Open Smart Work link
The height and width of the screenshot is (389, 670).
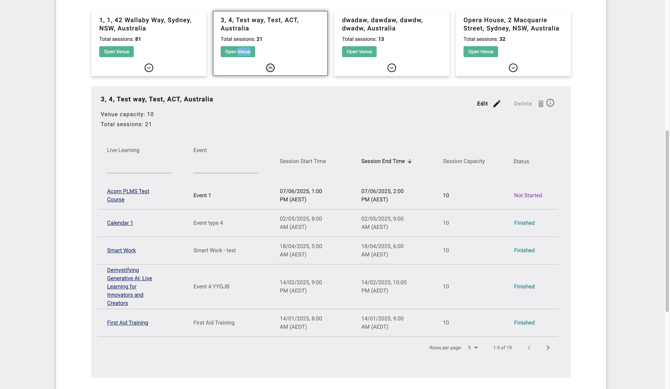(121, 250)
